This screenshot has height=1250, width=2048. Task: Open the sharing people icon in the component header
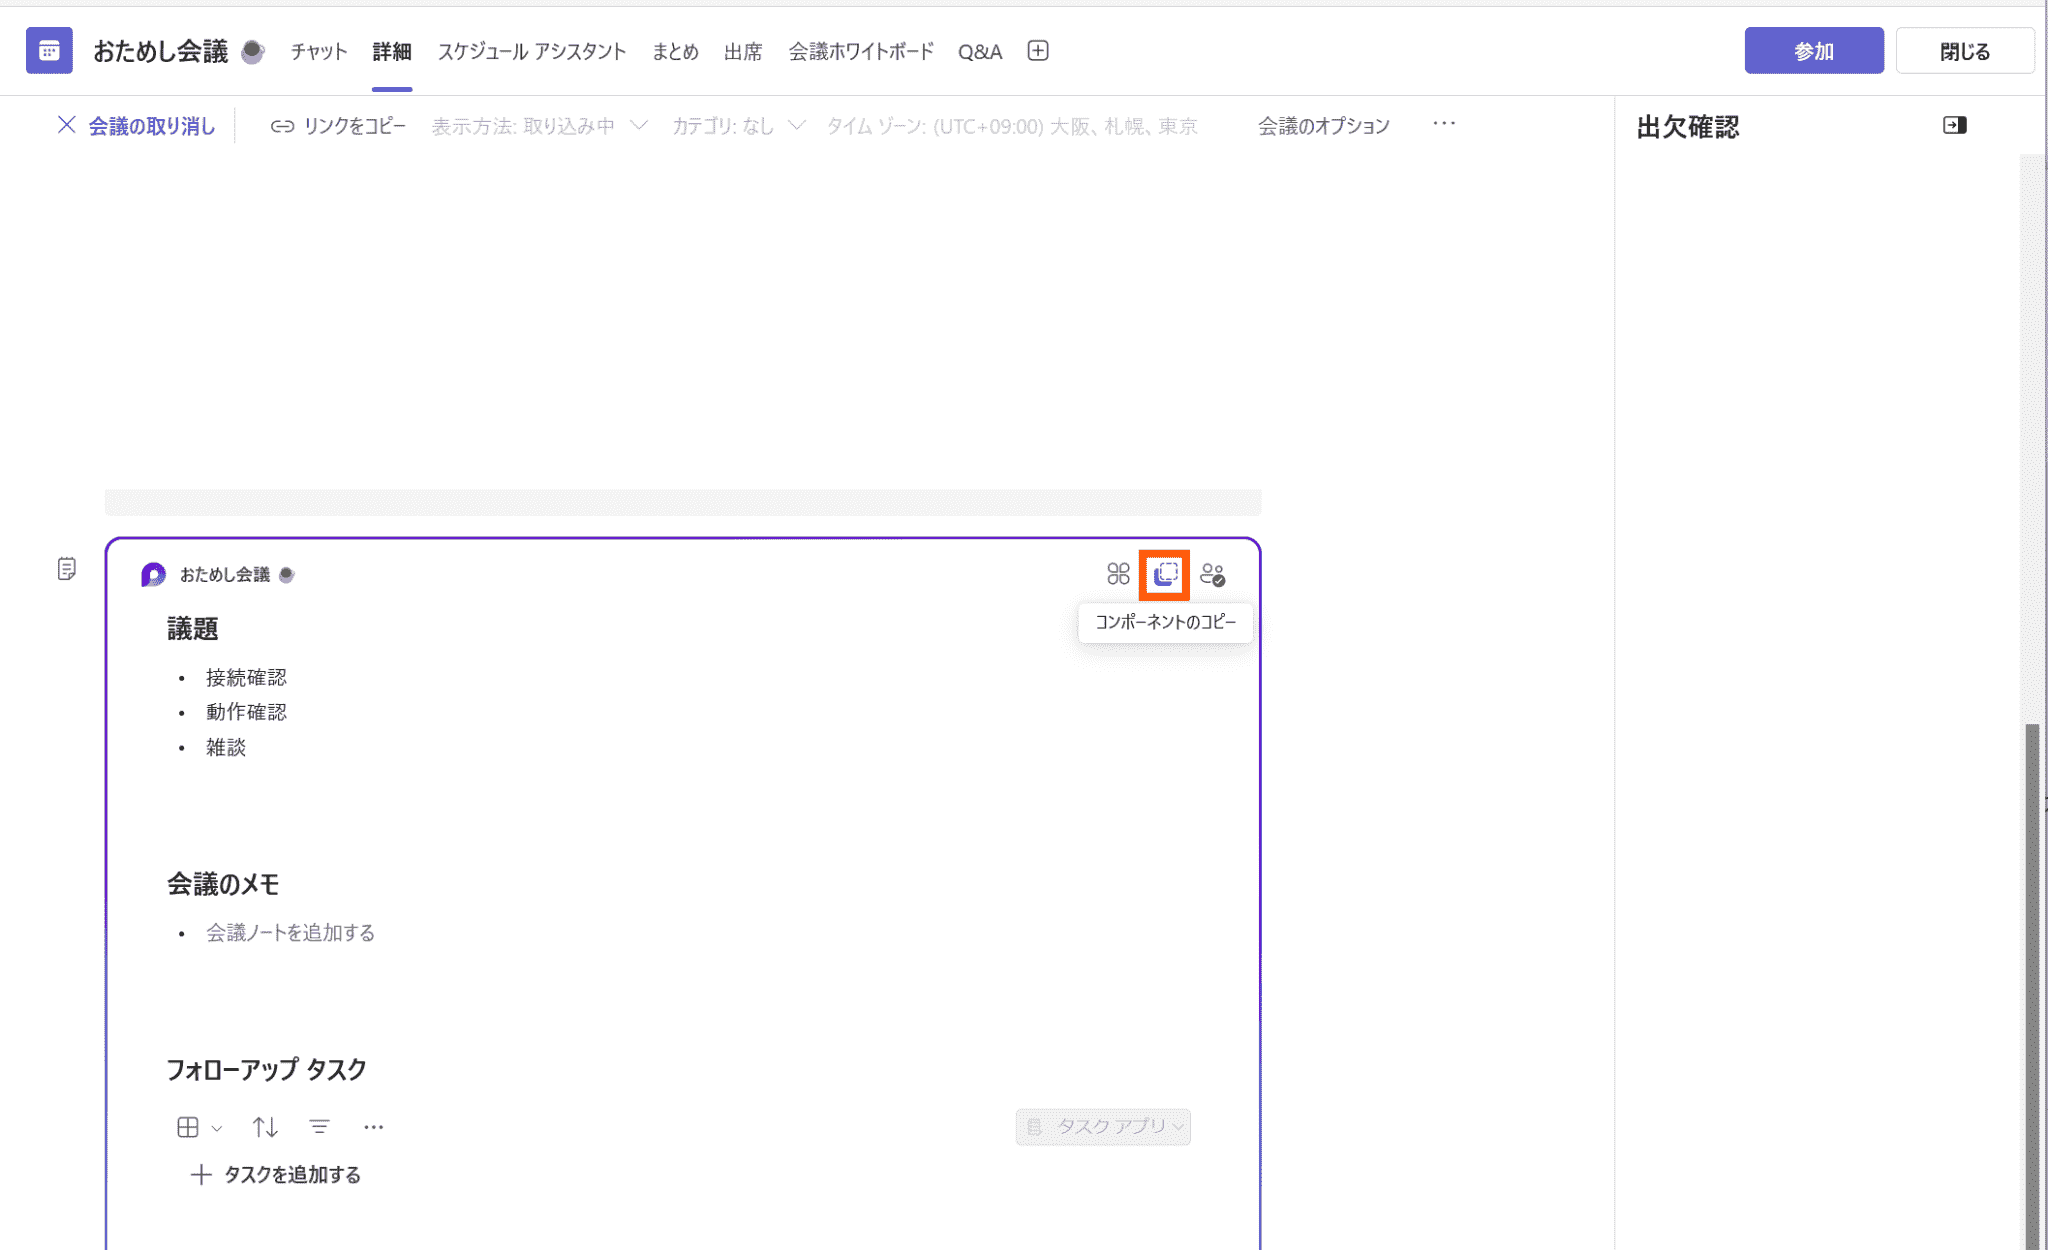(1213, 574)
